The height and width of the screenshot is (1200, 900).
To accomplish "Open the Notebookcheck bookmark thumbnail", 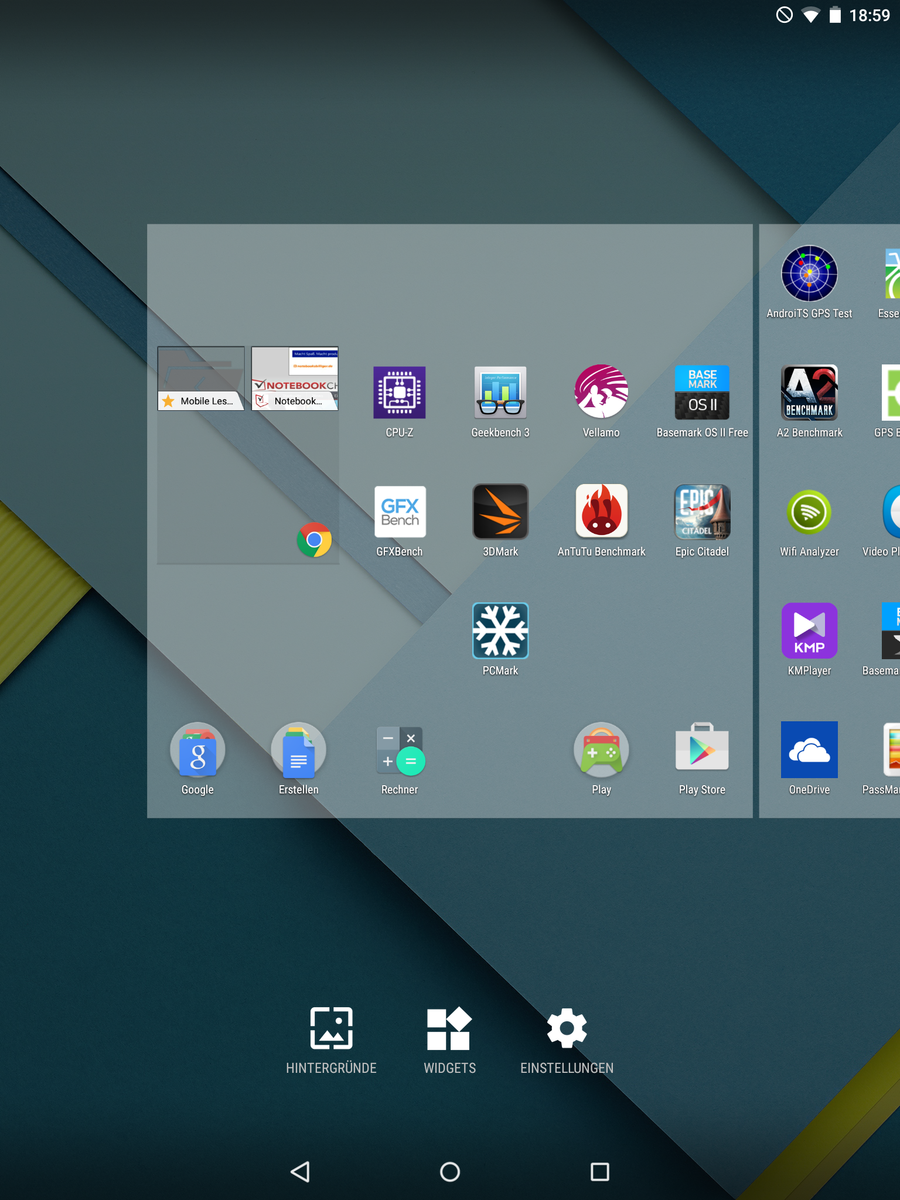I will pyautogui.click(x=295, y=378).
